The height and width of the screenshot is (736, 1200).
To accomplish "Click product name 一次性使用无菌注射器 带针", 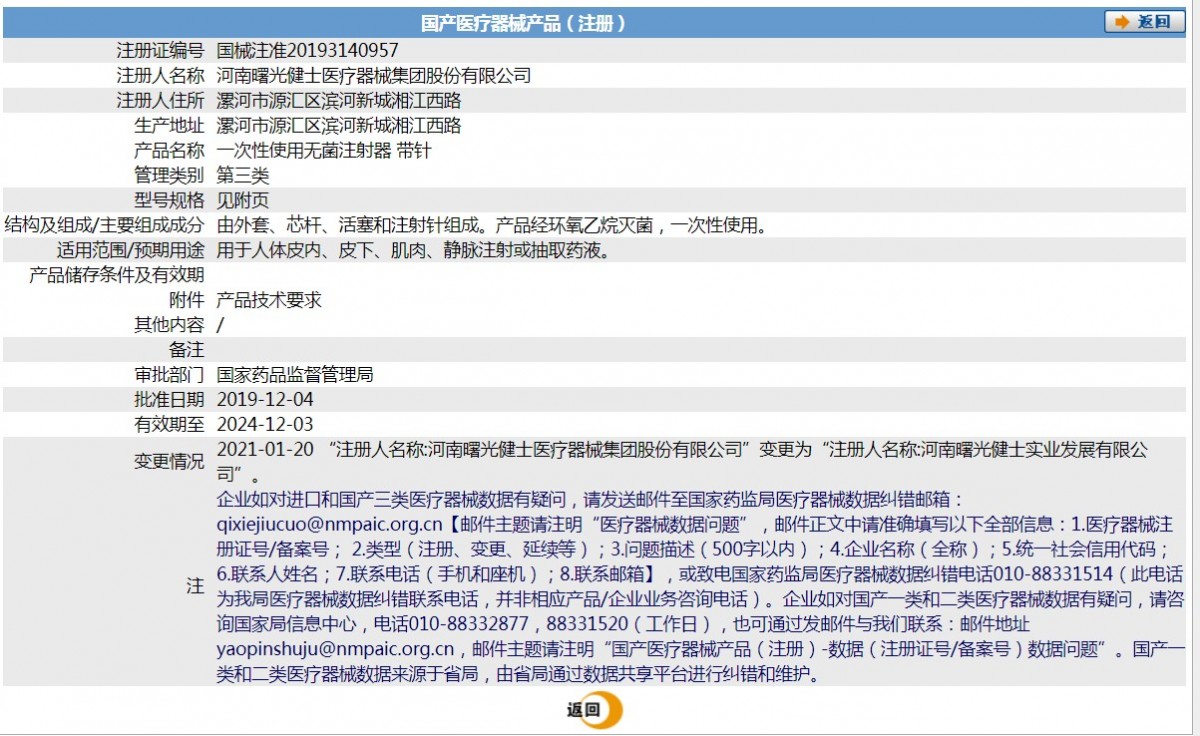I will pyautogui.click(x=324, y=150).
